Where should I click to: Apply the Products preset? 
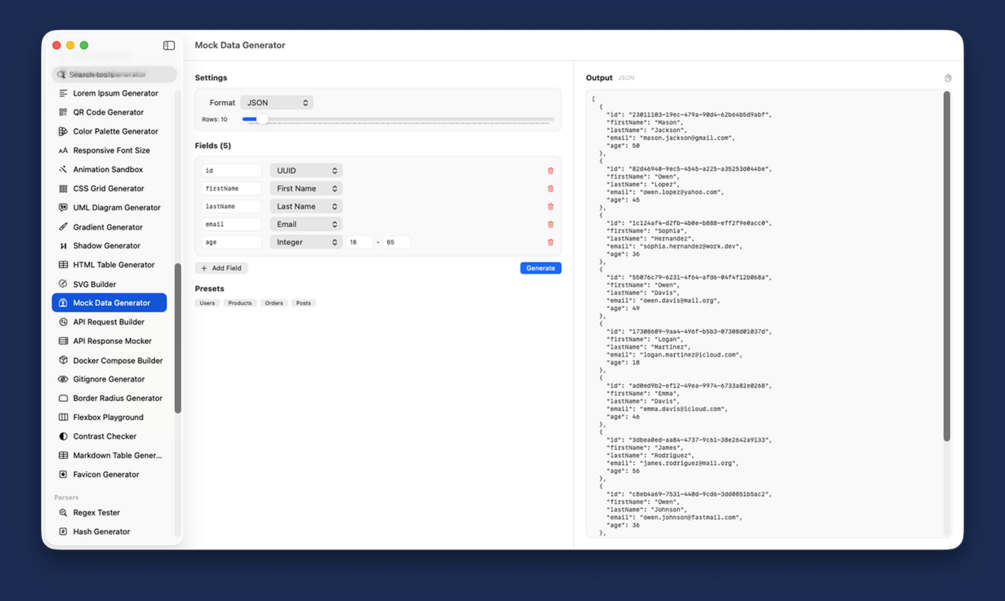tap(240, 303)
